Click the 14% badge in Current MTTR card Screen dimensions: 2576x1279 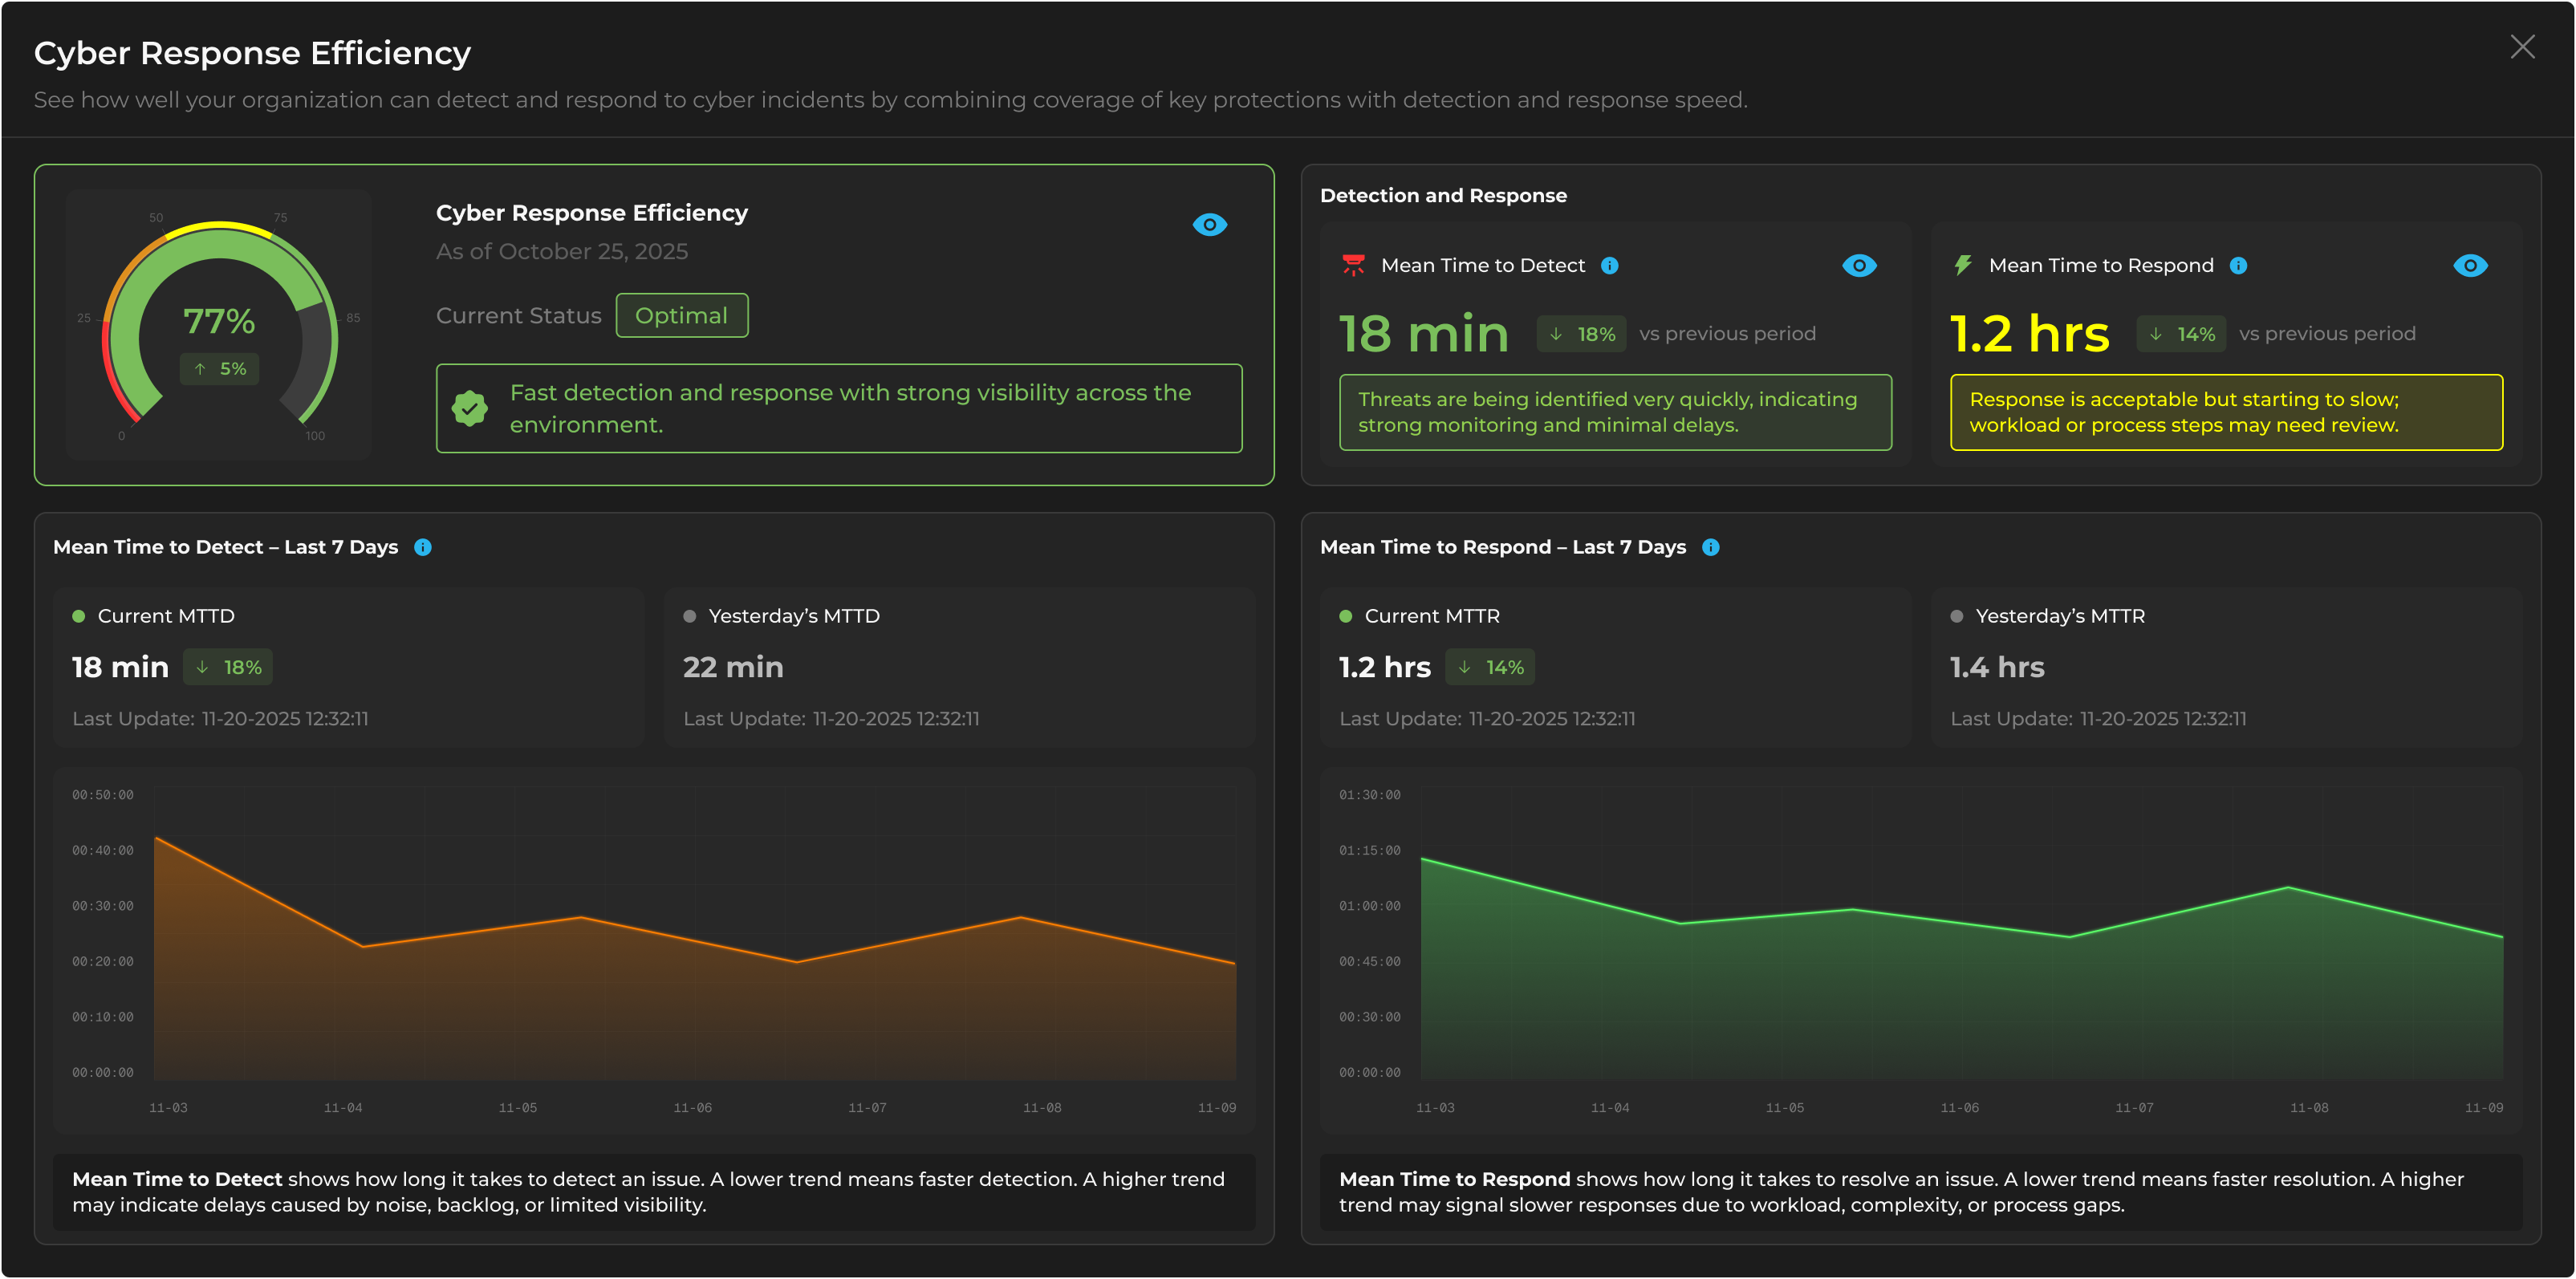click(1490, 667)
